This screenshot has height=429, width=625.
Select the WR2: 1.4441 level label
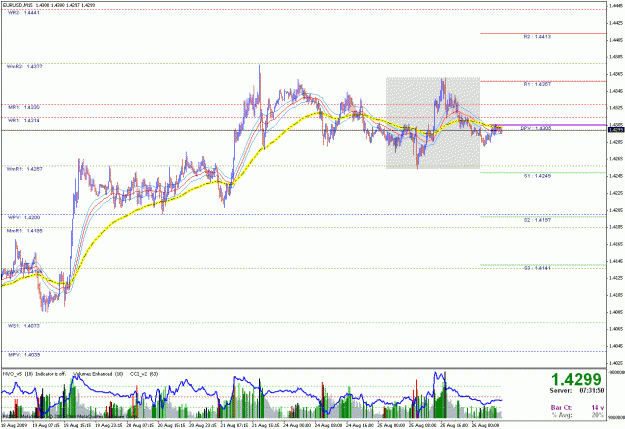pyautogui.click(x=24, y=13)
